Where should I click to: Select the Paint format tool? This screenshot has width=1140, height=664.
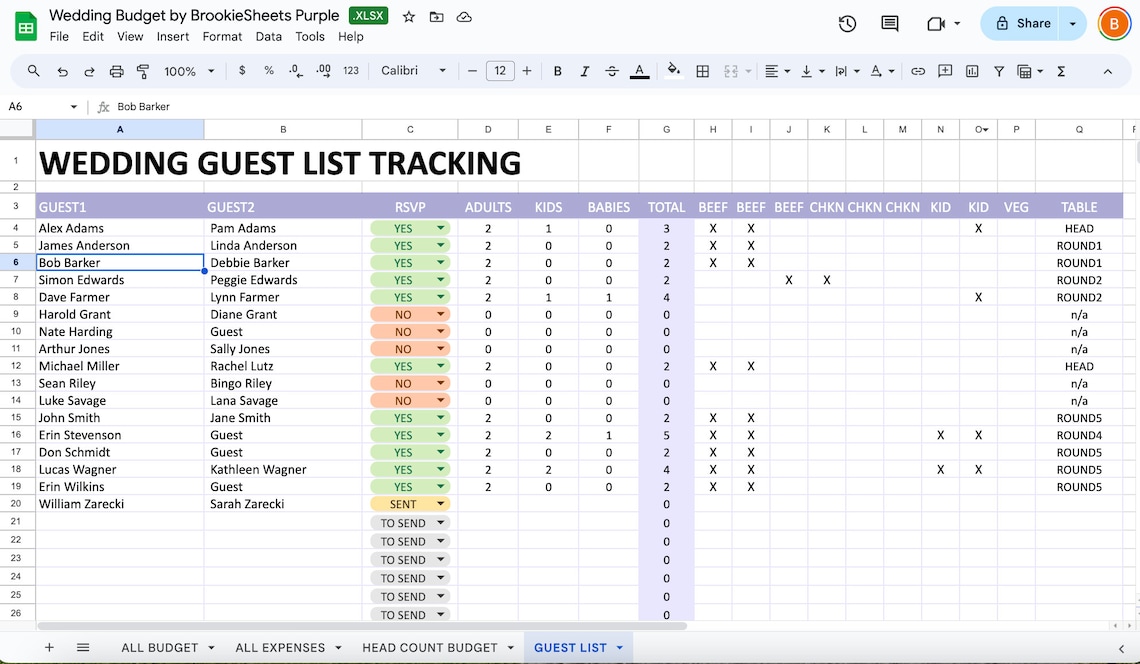point(142,71)
